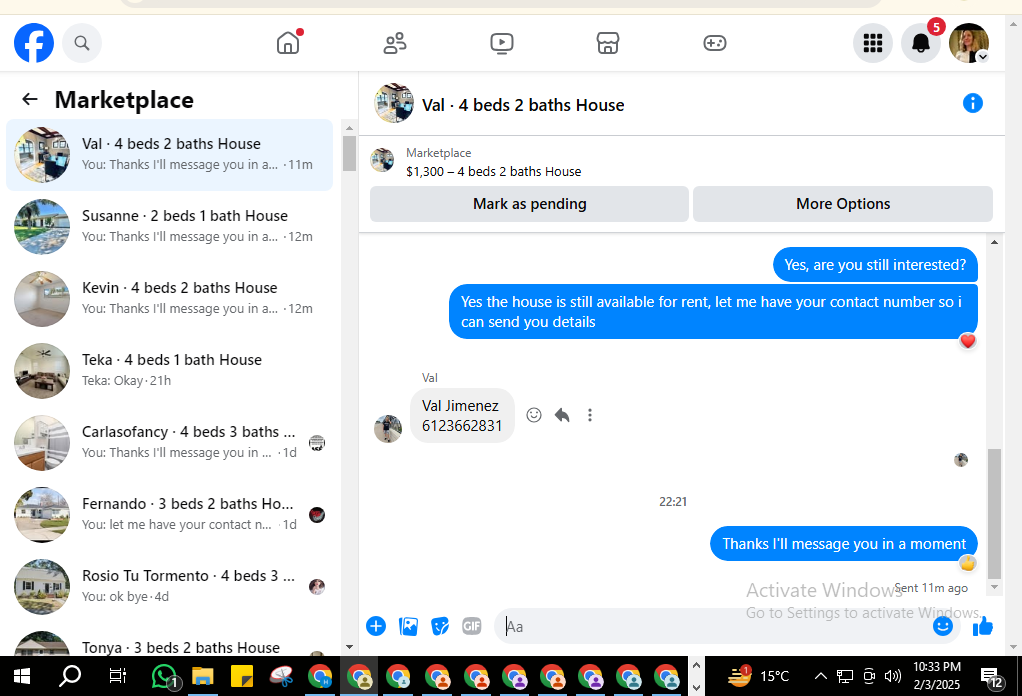This screenshot has height=696, width=1022.
Task: Open the Gaming icon
Action: pos(714,43)
